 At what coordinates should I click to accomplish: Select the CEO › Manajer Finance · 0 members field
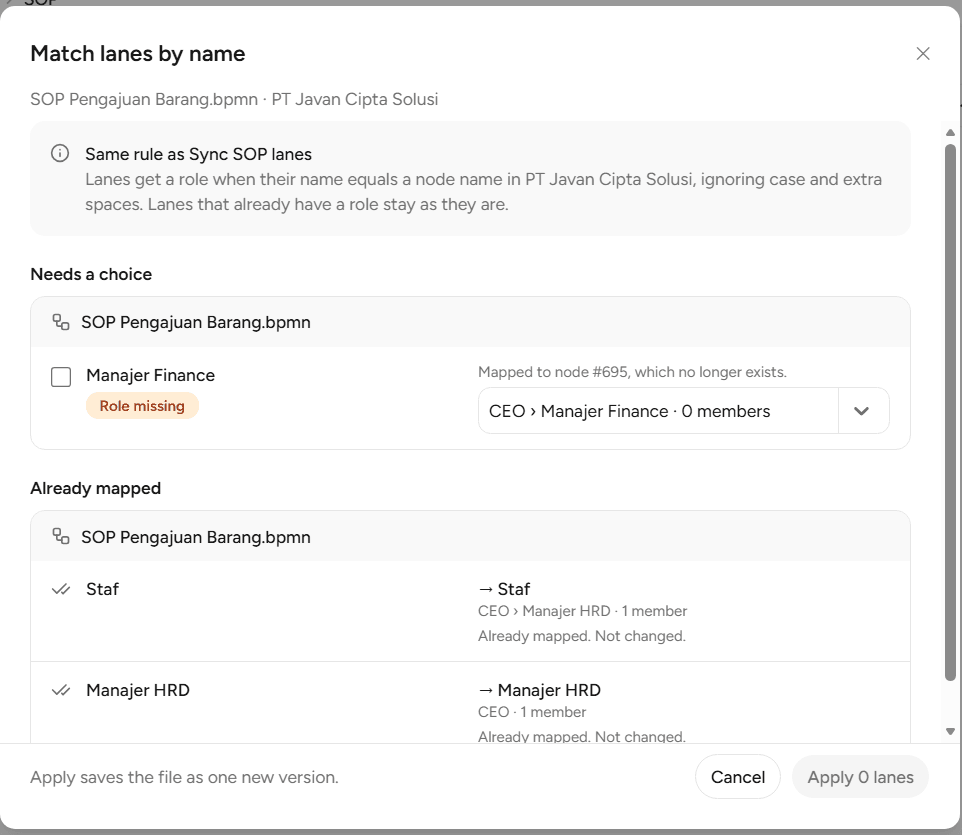pyautogui.click(x=658, y=411)
